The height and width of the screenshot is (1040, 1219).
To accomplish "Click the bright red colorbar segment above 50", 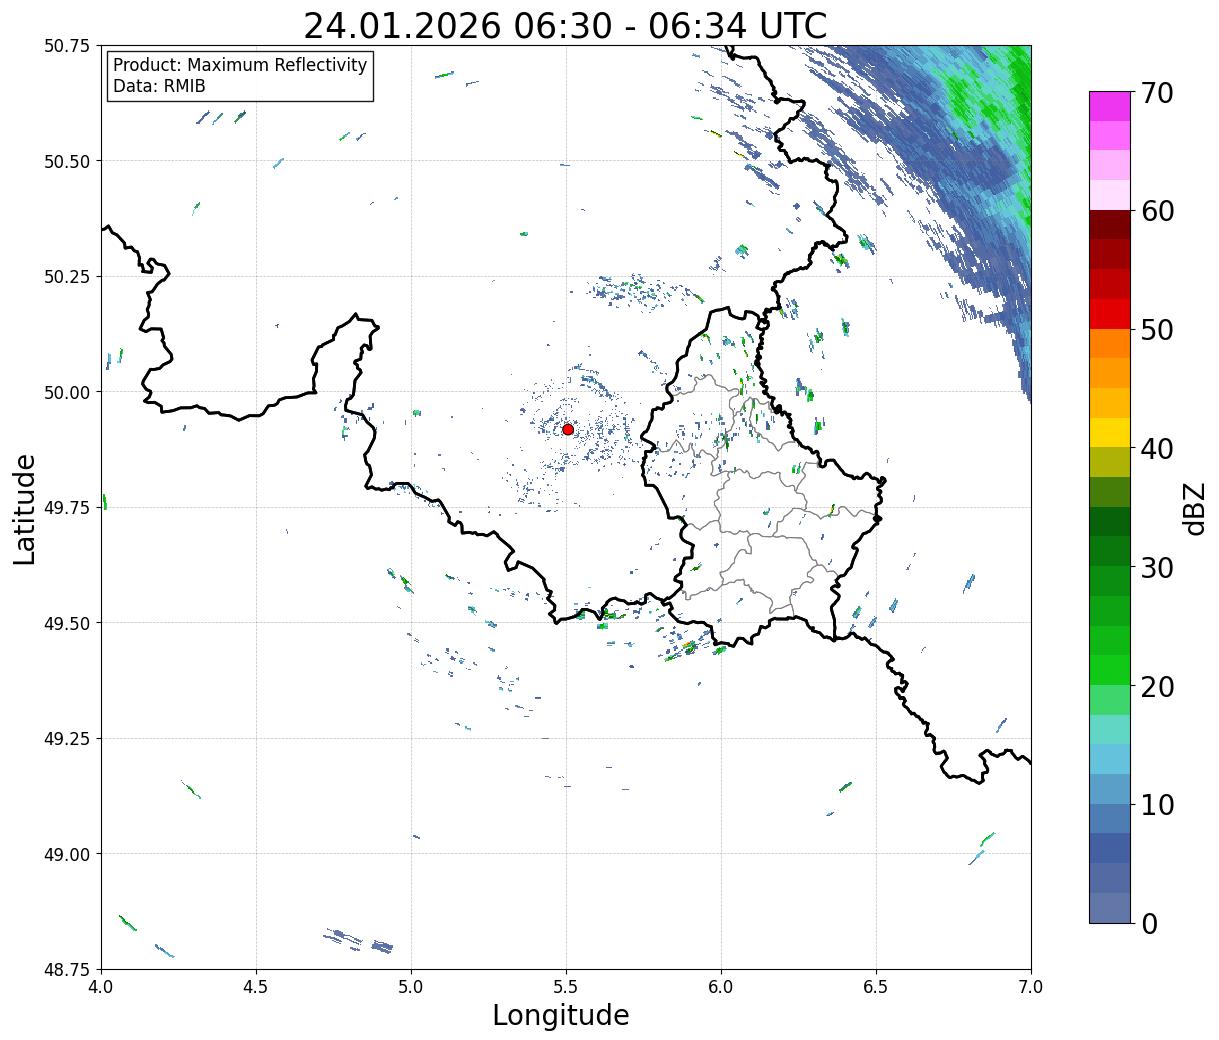I will tap(1110, 314).
